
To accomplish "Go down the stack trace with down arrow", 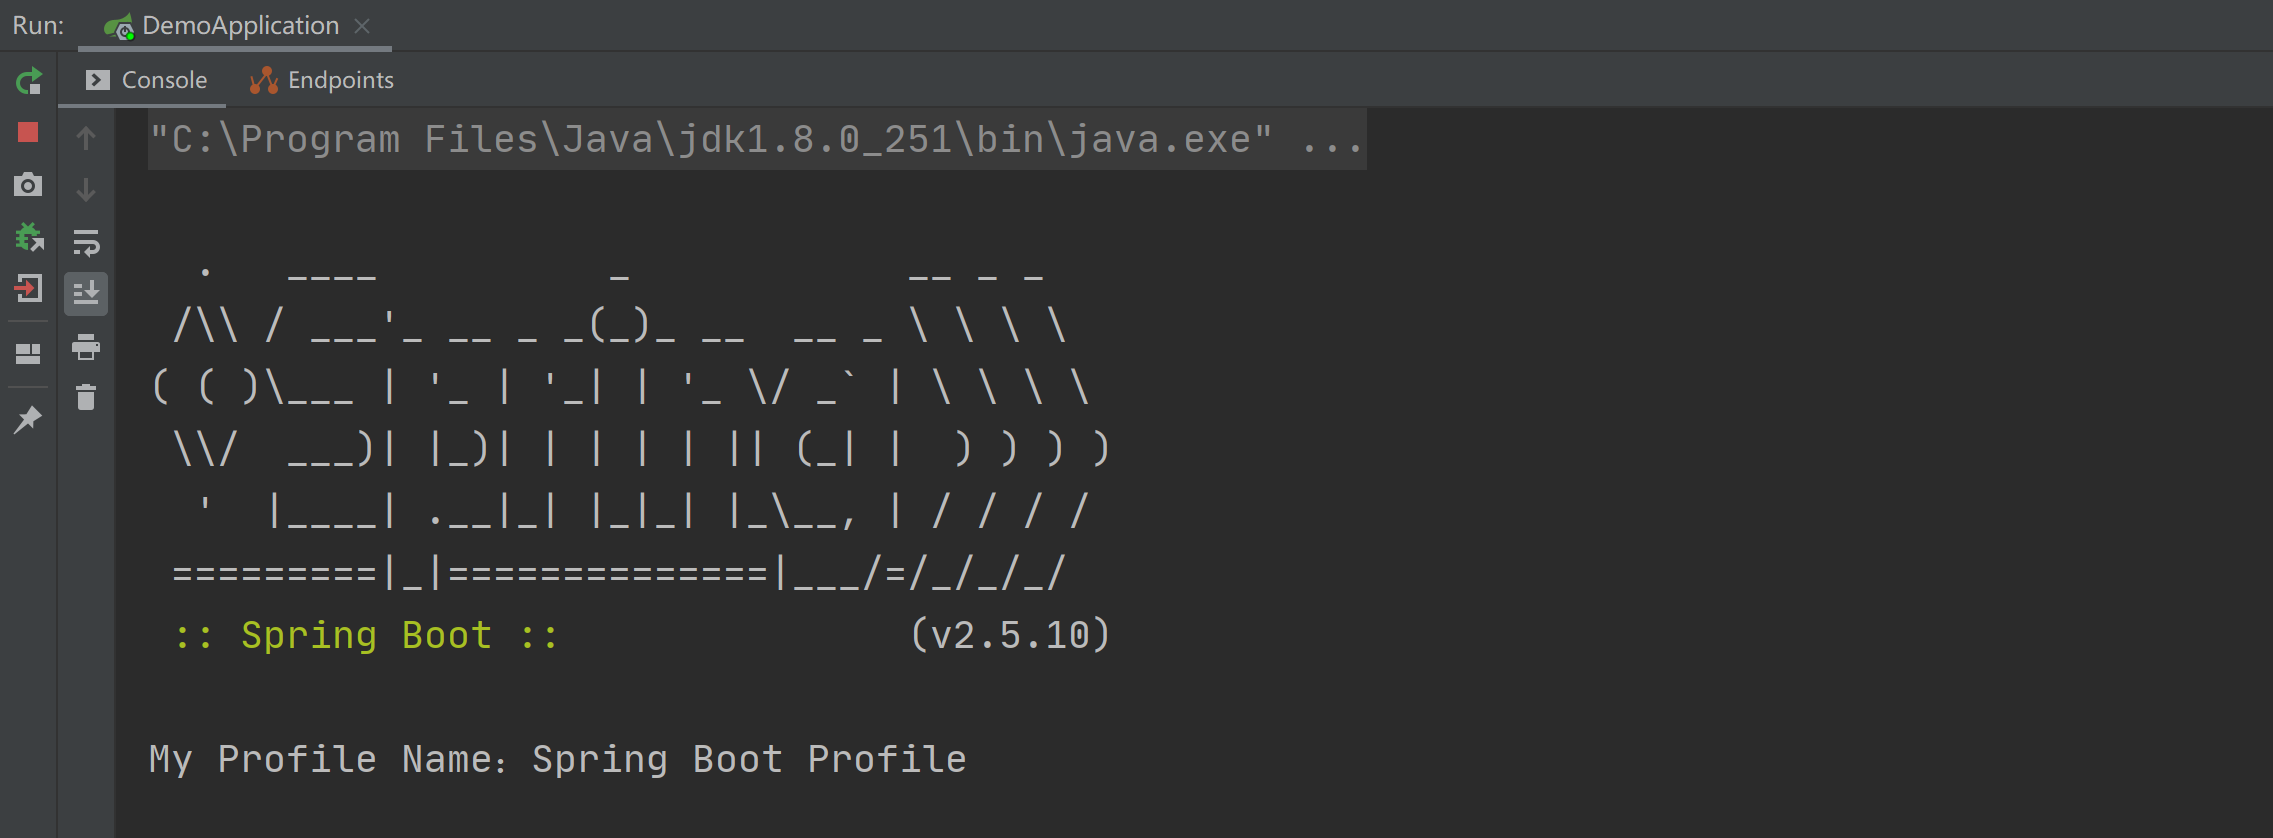I will click(86, 190).
